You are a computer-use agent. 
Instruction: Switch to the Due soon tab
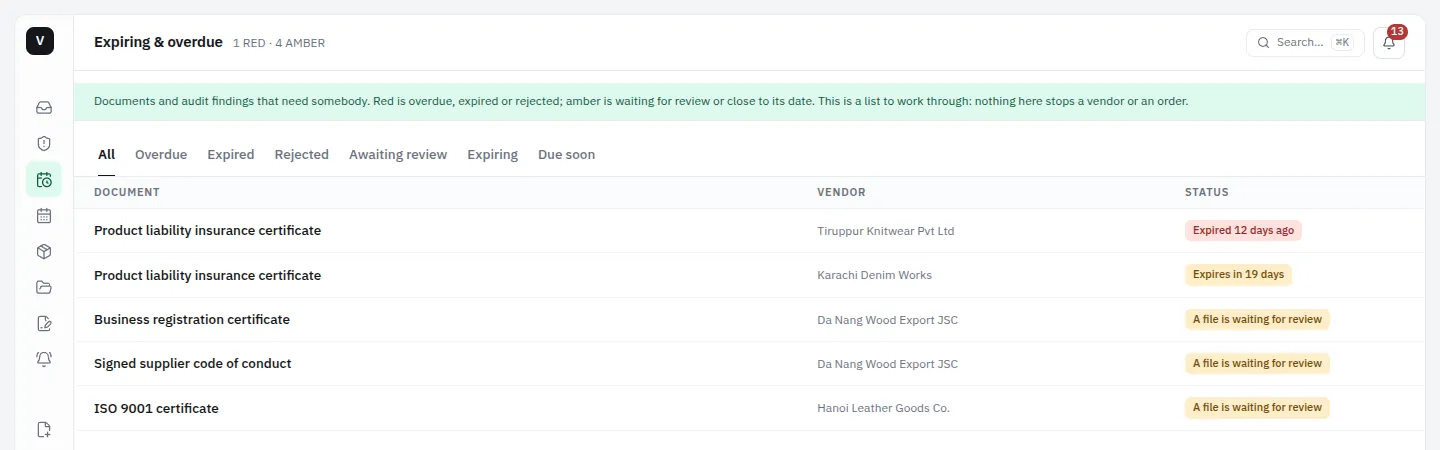(x=566, y=155)
